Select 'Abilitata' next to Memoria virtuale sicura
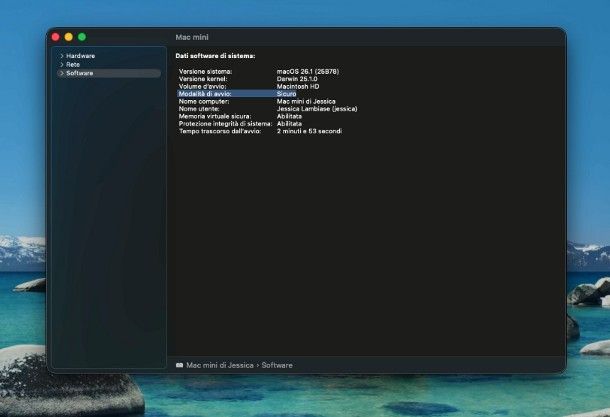This screenshot has width=610, height=417. pos(289,116)
